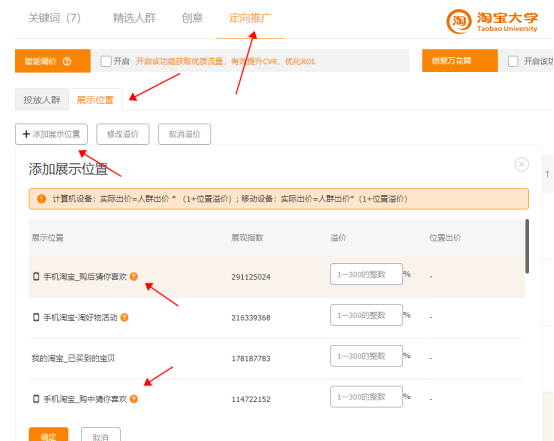Click the up arrow icon at the right edge
The image size is (554, 441).
pos(548,174)
